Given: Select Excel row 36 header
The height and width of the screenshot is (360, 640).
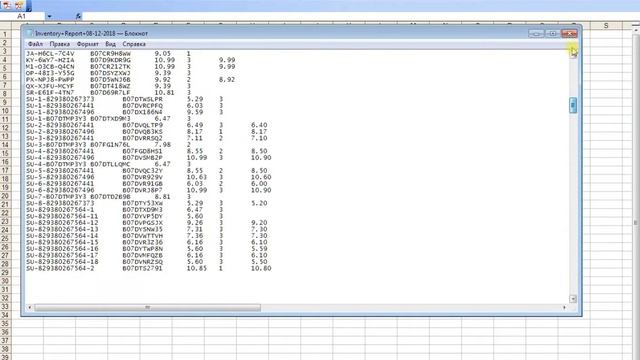Looking at the screenshot, I should [5, 332].
